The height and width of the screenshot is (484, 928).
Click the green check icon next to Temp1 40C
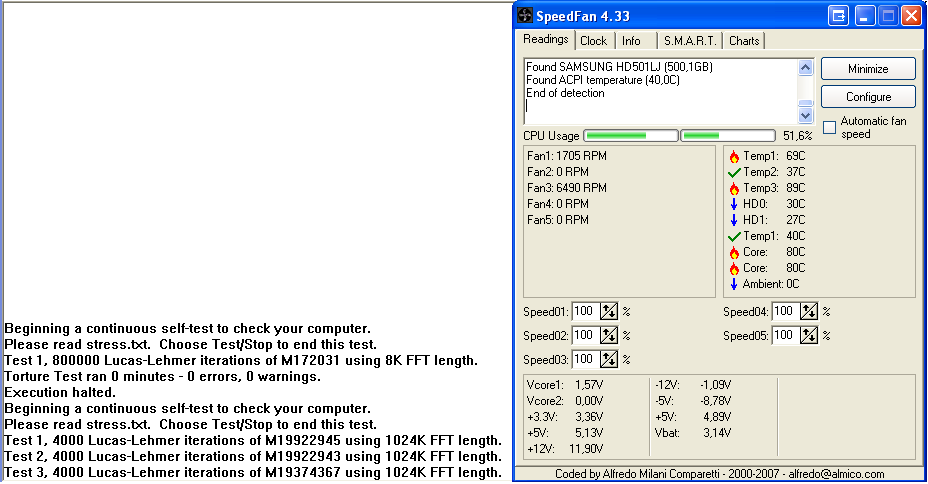[734, 236]
